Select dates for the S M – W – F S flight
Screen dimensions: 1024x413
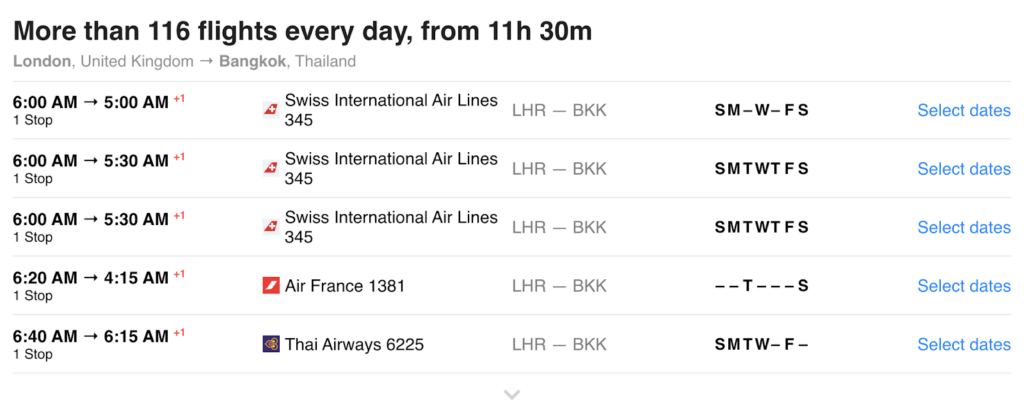(x=963, y=110)
